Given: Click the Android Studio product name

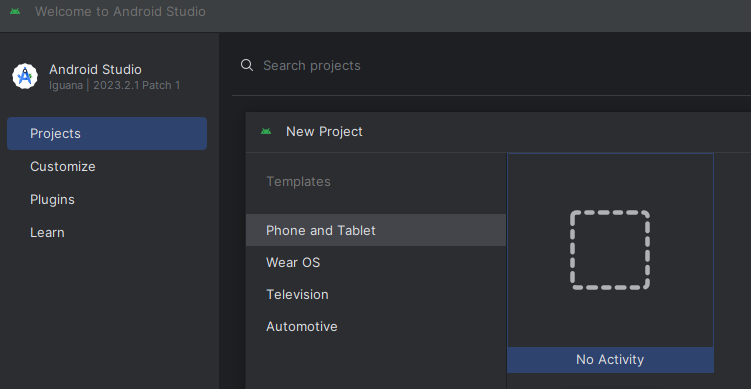Looking at the screenshot, I should click(95, 70).
